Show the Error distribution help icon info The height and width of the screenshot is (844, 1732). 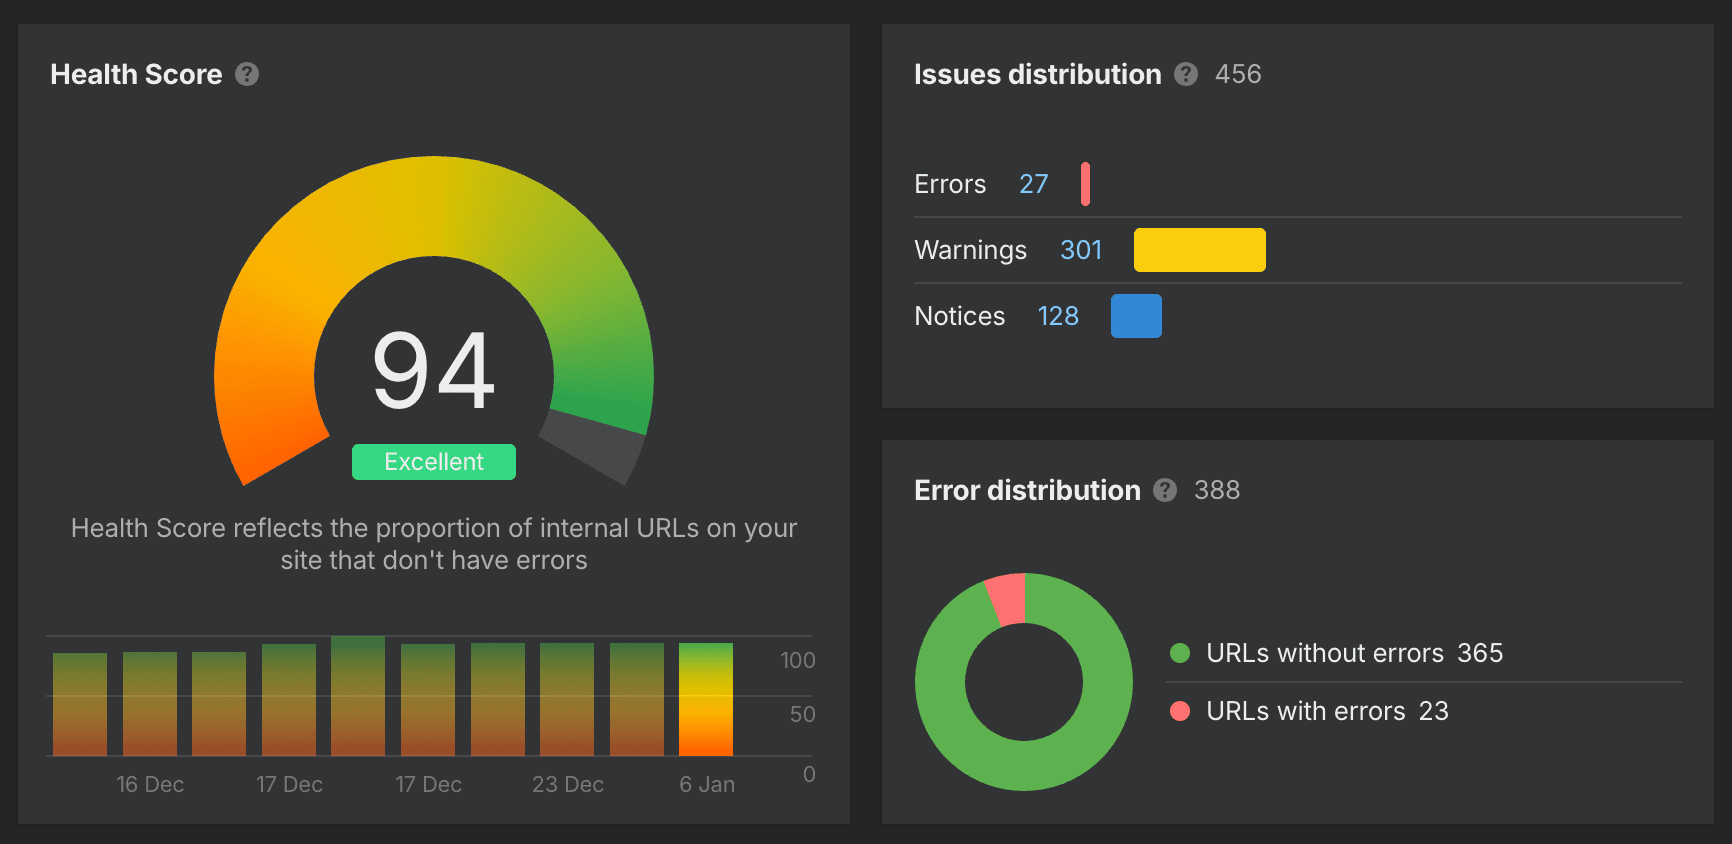coord(1165,490)
